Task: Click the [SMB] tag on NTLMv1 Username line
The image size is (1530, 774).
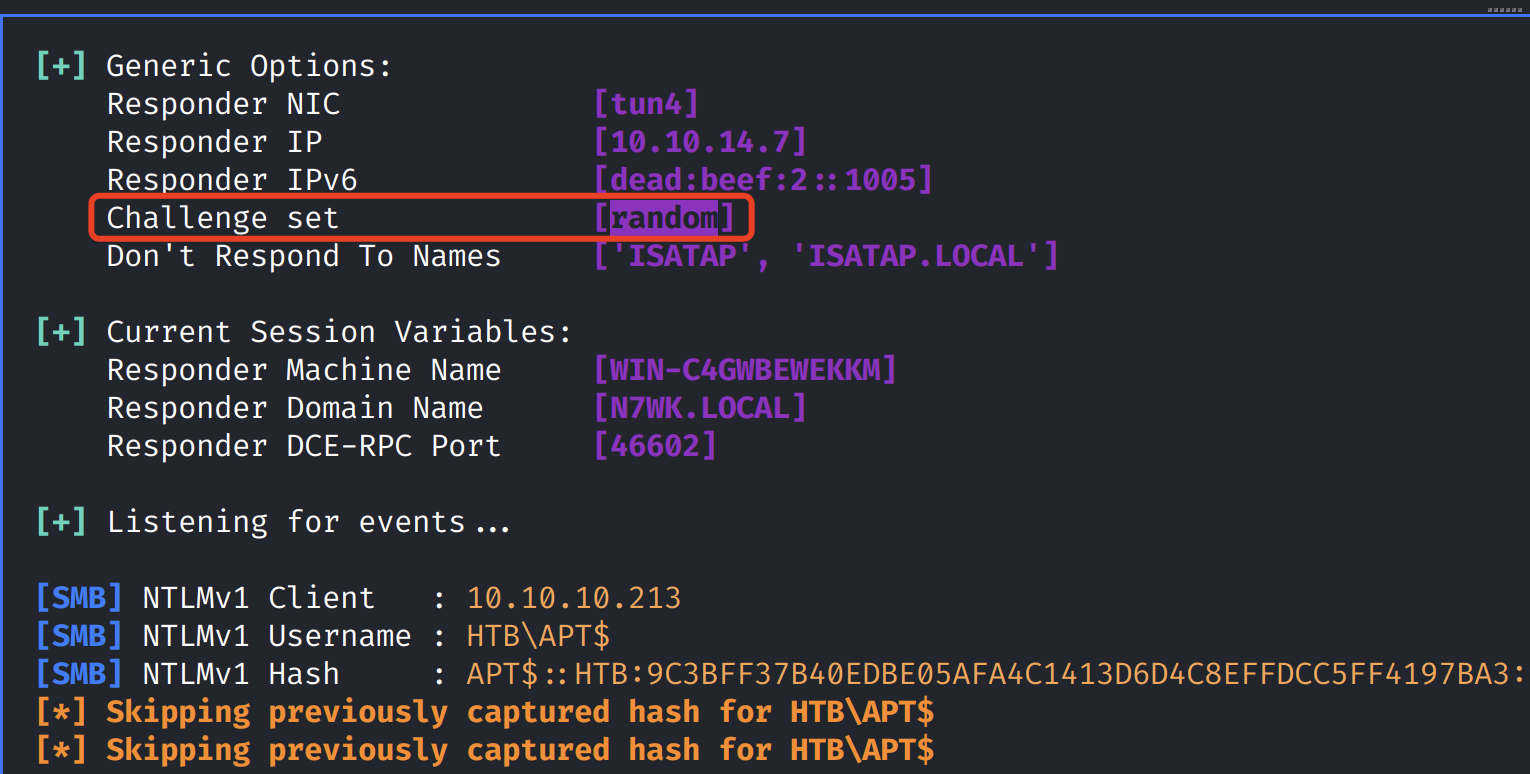Action: tap(79, 636)
